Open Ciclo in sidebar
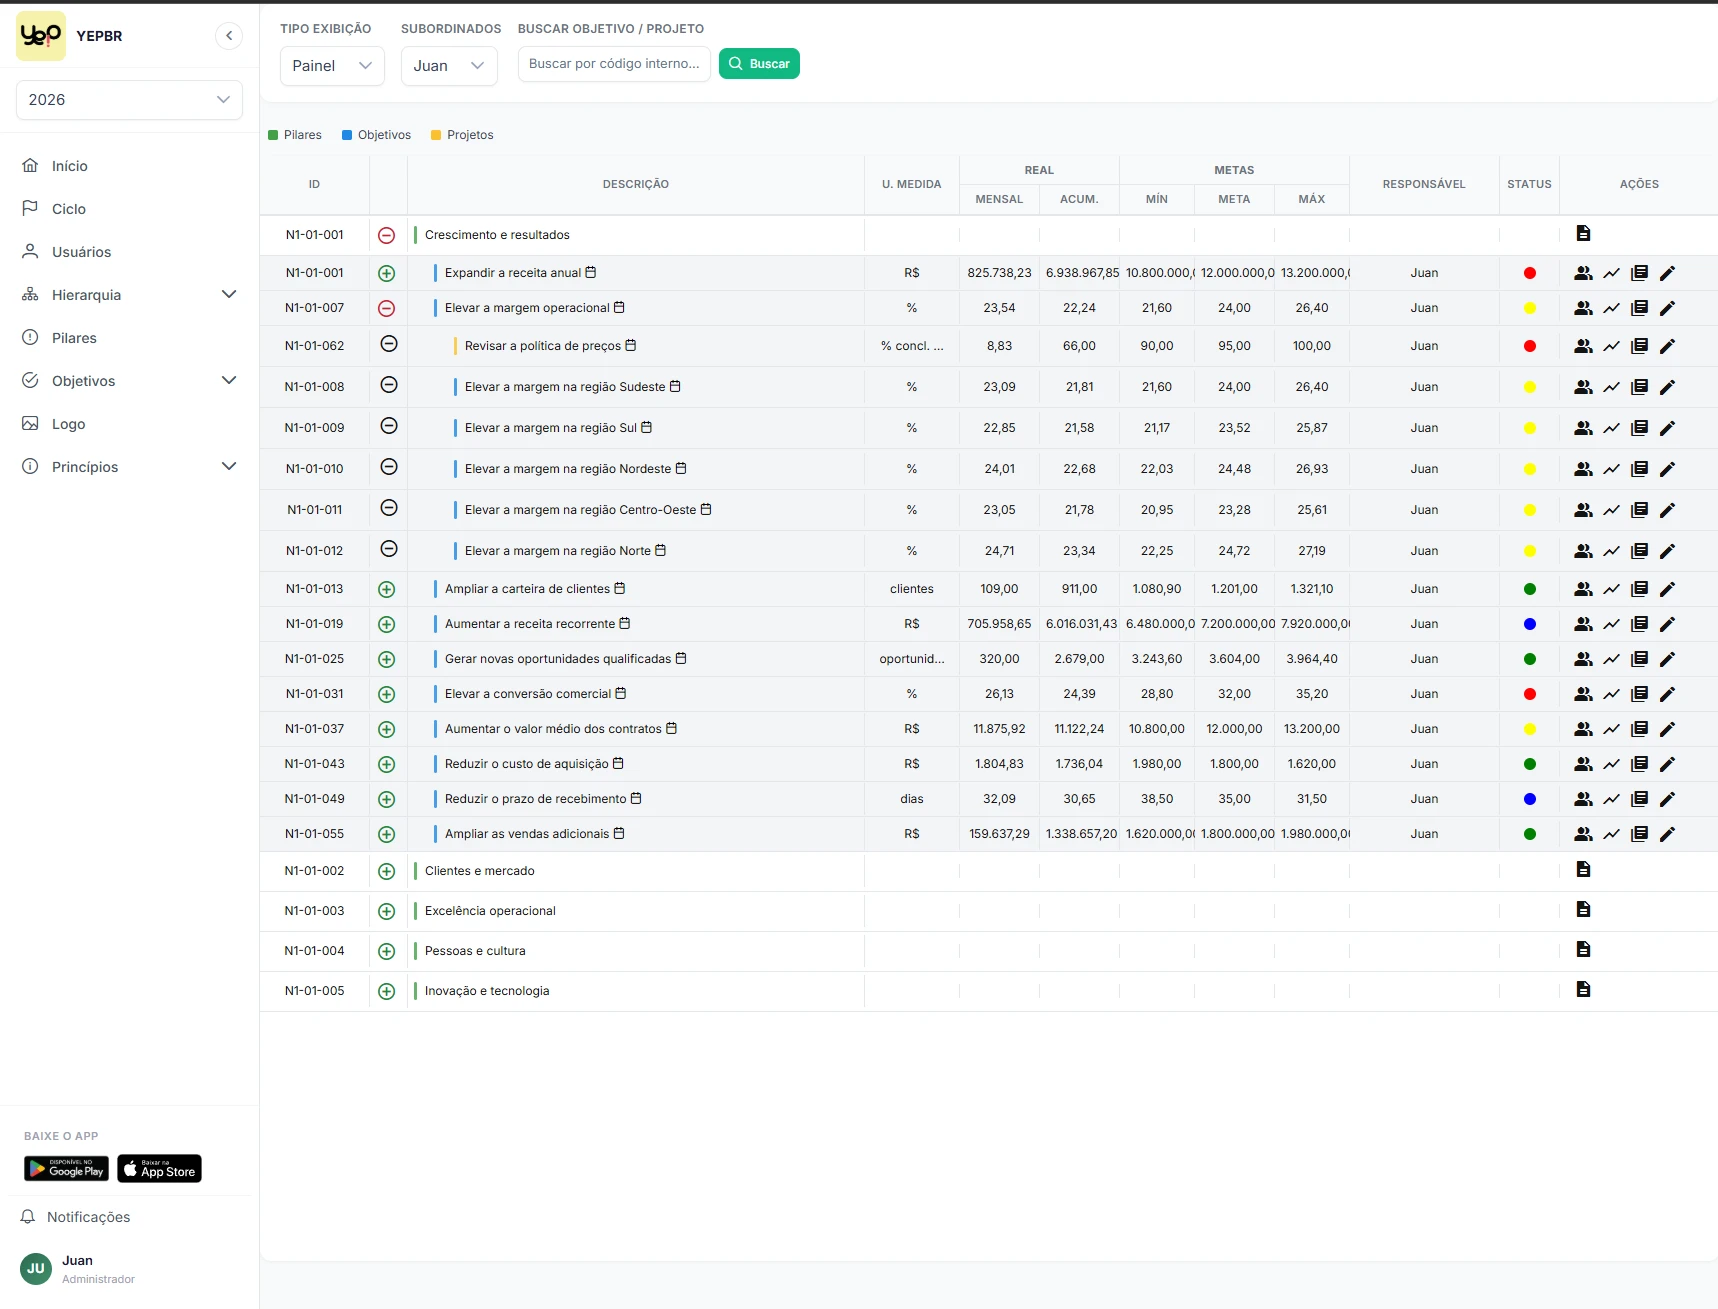The width and height of the screenshot is (1718, 1309). point(68,209)
